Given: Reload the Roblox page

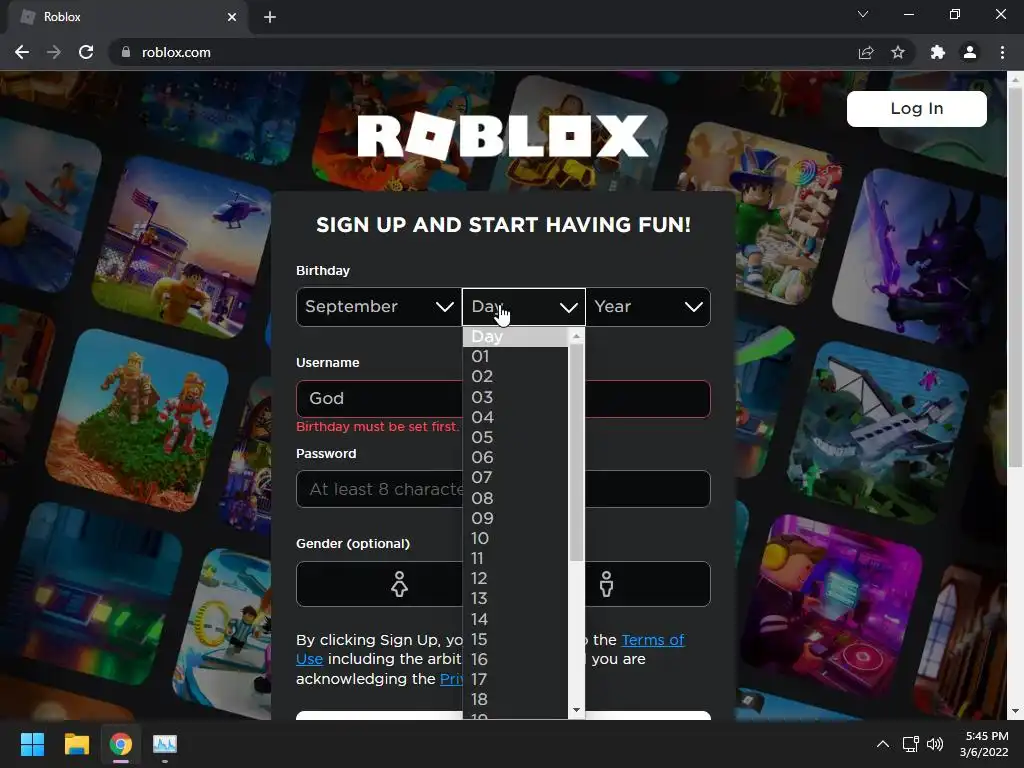Looking at the screenshot, I should [86, 52].
